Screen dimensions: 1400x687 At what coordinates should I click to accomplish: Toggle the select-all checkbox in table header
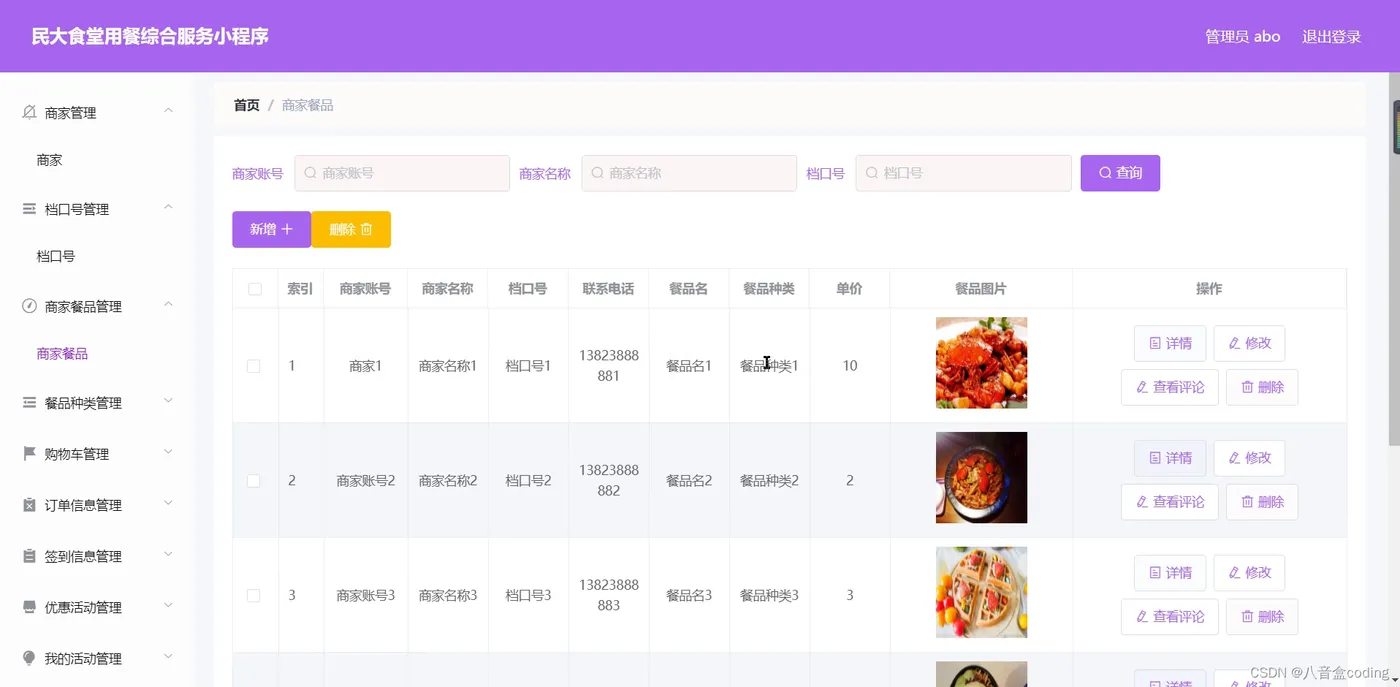255,289
